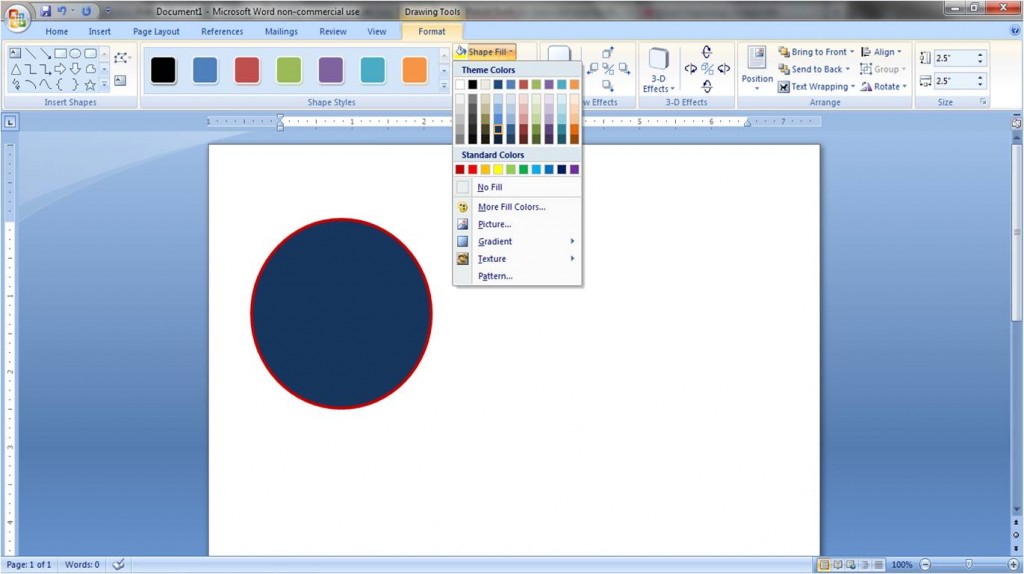Open the Page Layout tab
The width and height of the screenshot is (1024, 574).
(x=156, y=31)
